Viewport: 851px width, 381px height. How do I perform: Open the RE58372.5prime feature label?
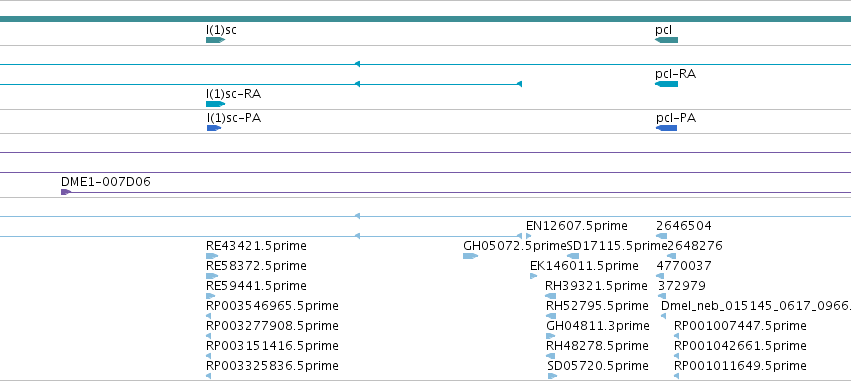tap(256, 265)
